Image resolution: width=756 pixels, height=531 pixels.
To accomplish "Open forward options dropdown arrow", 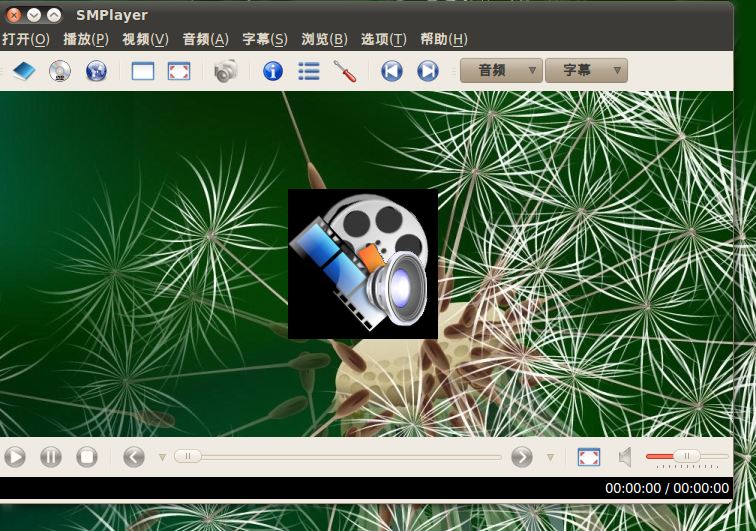I will pyautogui.click(x=550, y=457).
